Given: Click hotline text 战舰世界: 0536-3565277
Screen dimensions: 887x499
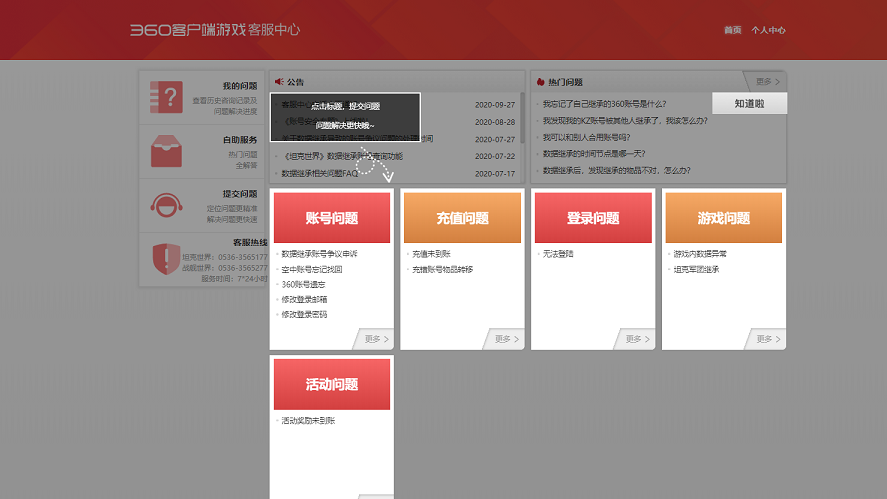Looking at the screenshot, I should (x=225, y=268).
